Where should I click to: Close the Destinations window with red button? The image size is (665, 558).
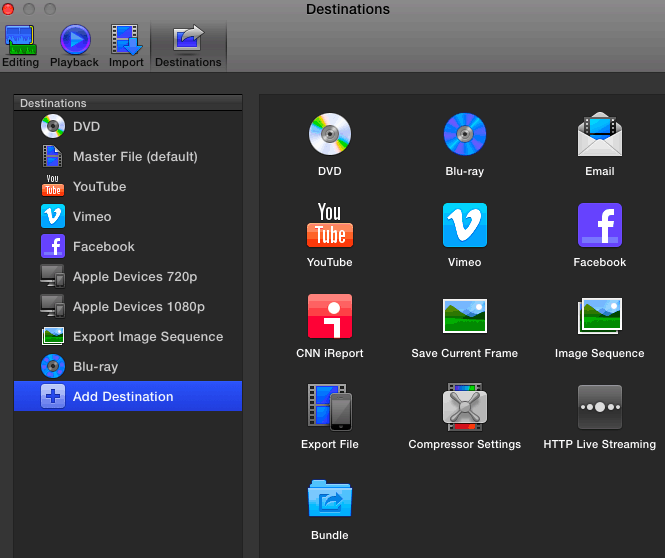tap(8, 9)
